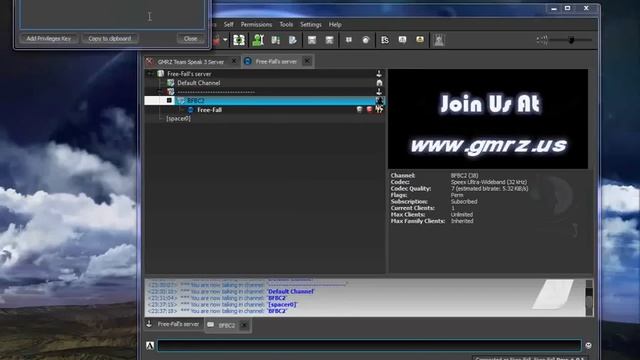Screen dimensions: 640x360
Task: Open the Settings menu
Action: (x=311, y=24)
